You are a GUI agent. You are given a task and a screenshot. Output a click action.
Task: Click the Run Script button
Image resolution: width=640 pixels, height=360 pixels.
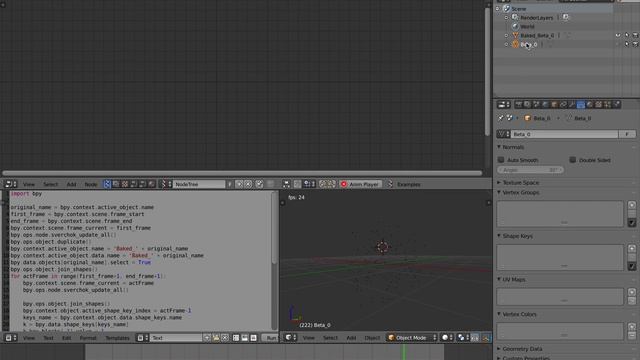pos(270,338)
